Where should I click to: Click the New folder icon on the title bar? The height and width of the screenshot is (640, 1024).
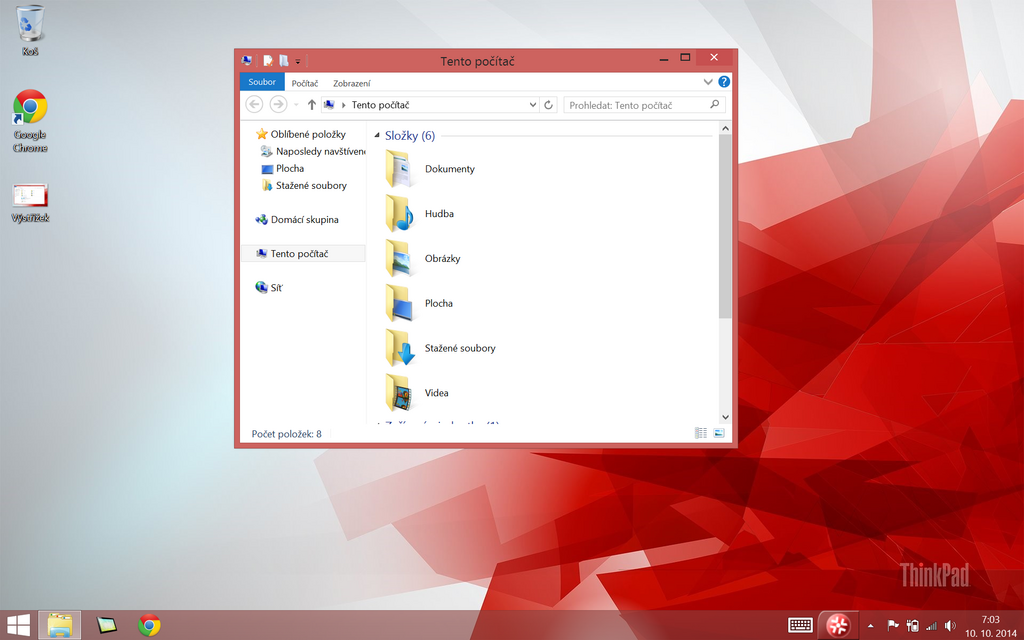(284, 60)
